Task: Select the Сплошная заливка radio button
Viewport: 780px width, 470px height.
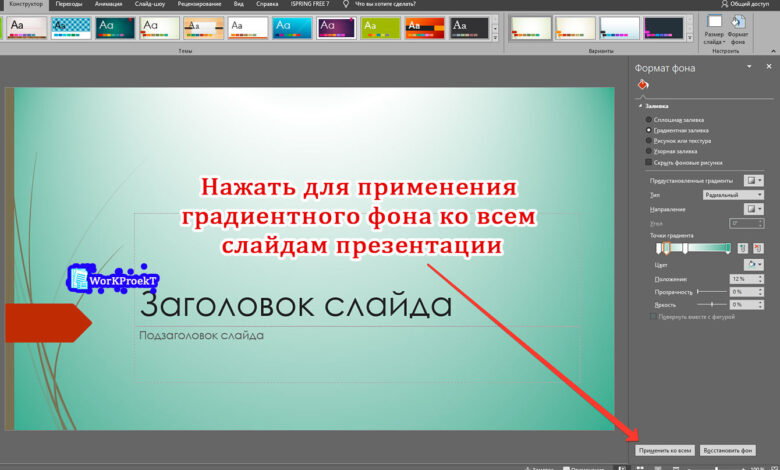Action: tap(649, 120)
